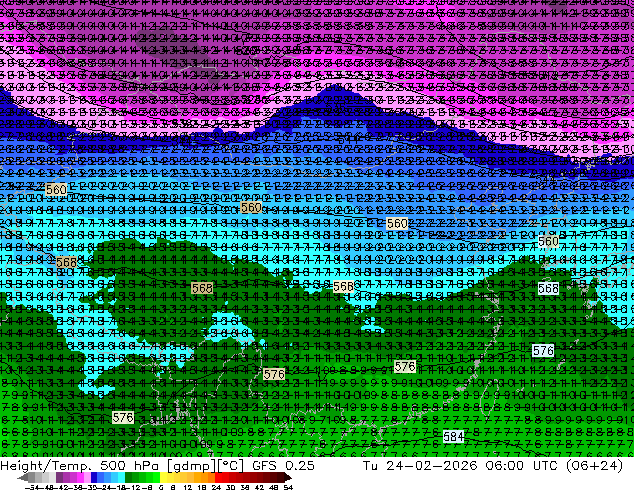This screenshot has width=634, height=490.
Task: Click the 'Tu' weekday text
Action: [370, 465]
